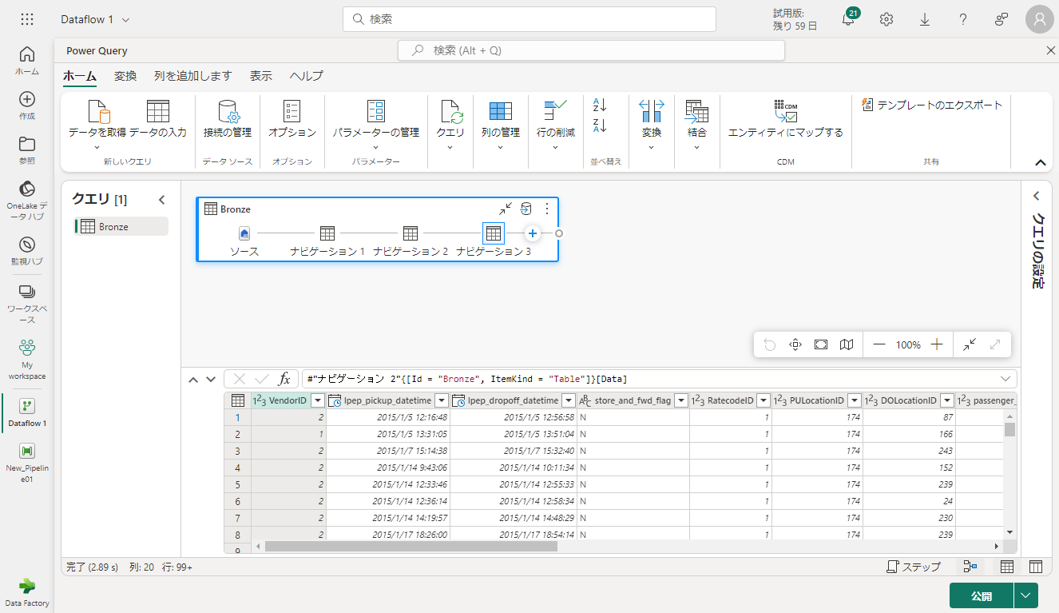Click テンプレートのエクスポート button

pos(931,105)
